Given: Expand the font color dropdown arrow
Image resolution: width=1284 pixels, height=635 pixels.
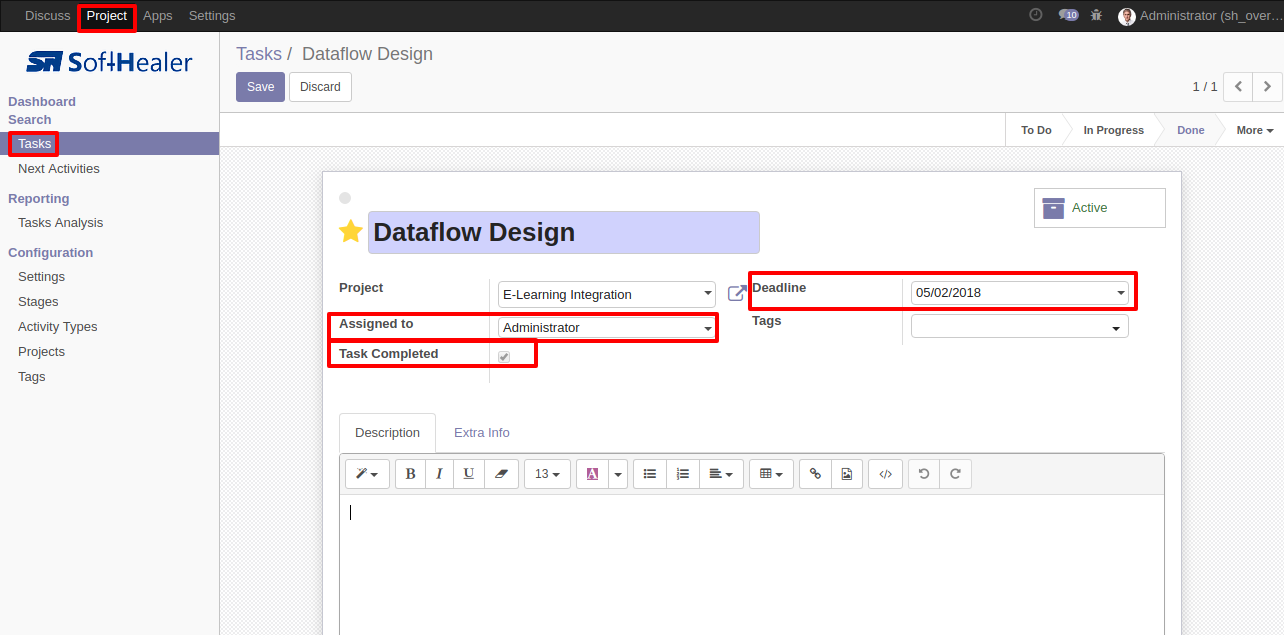Looking at the screenshot, I should [618, 474].
